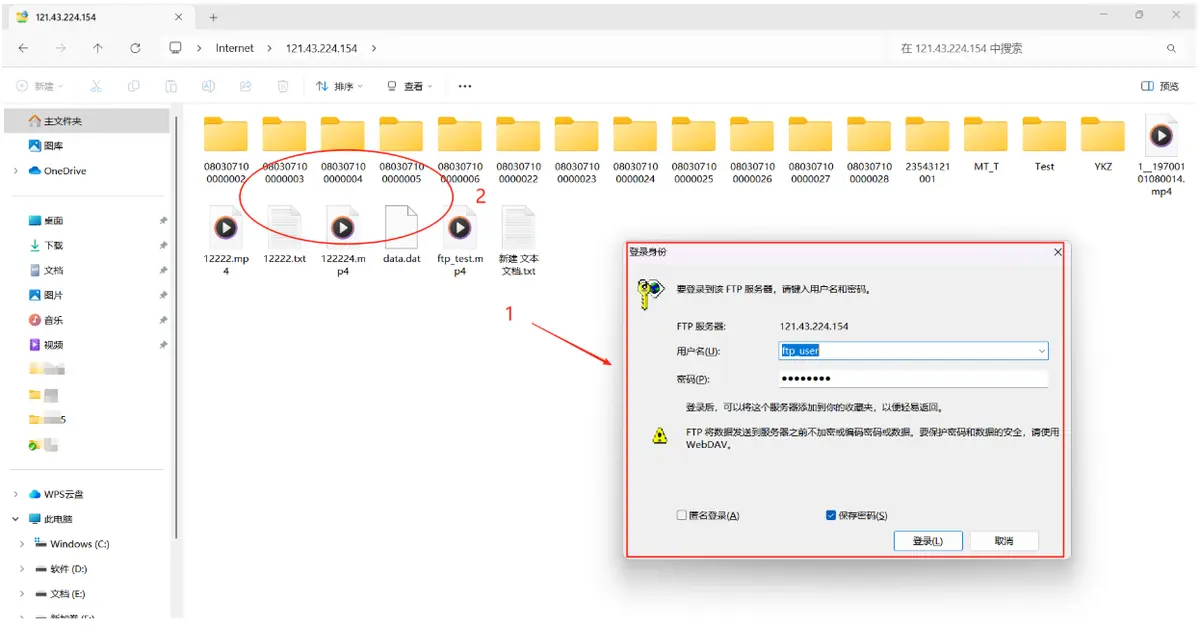
Task: Select the 12222.mp4 video file
Action: (226, 240)
